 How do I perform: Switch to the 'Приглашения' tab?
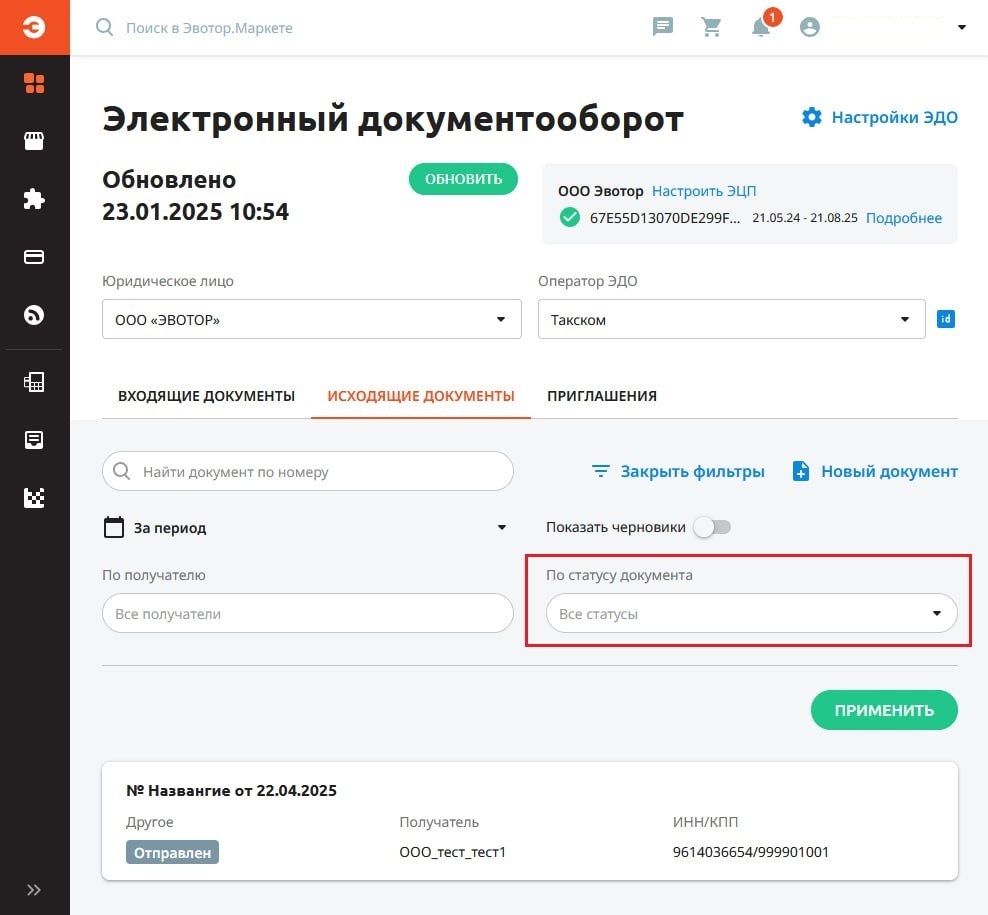pyautogui.click(x=602, y=396)
